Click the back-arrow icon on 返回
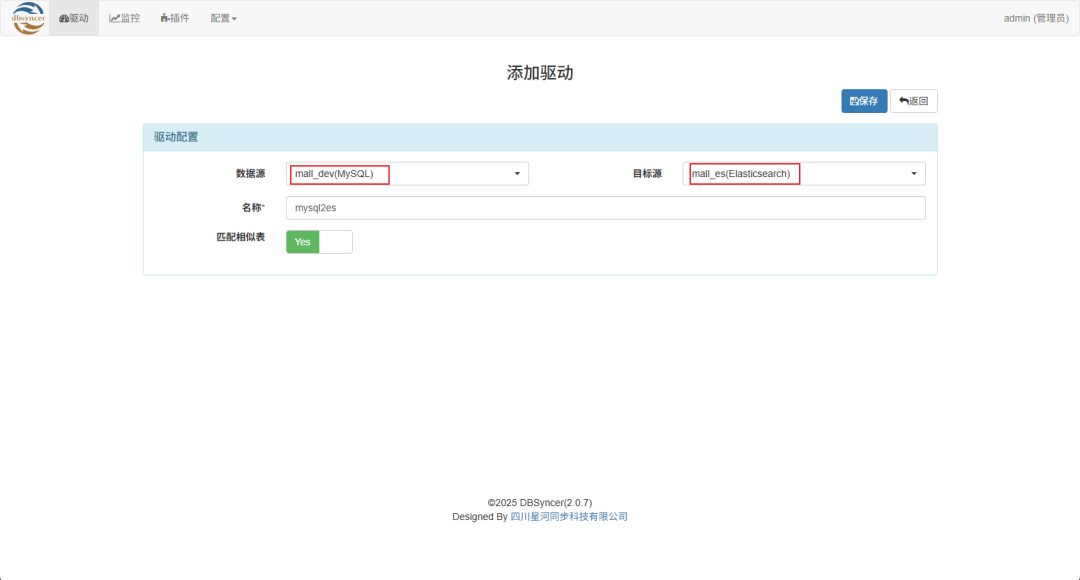Viewport: 1080px width, 580px height. [x=904, y=101]
